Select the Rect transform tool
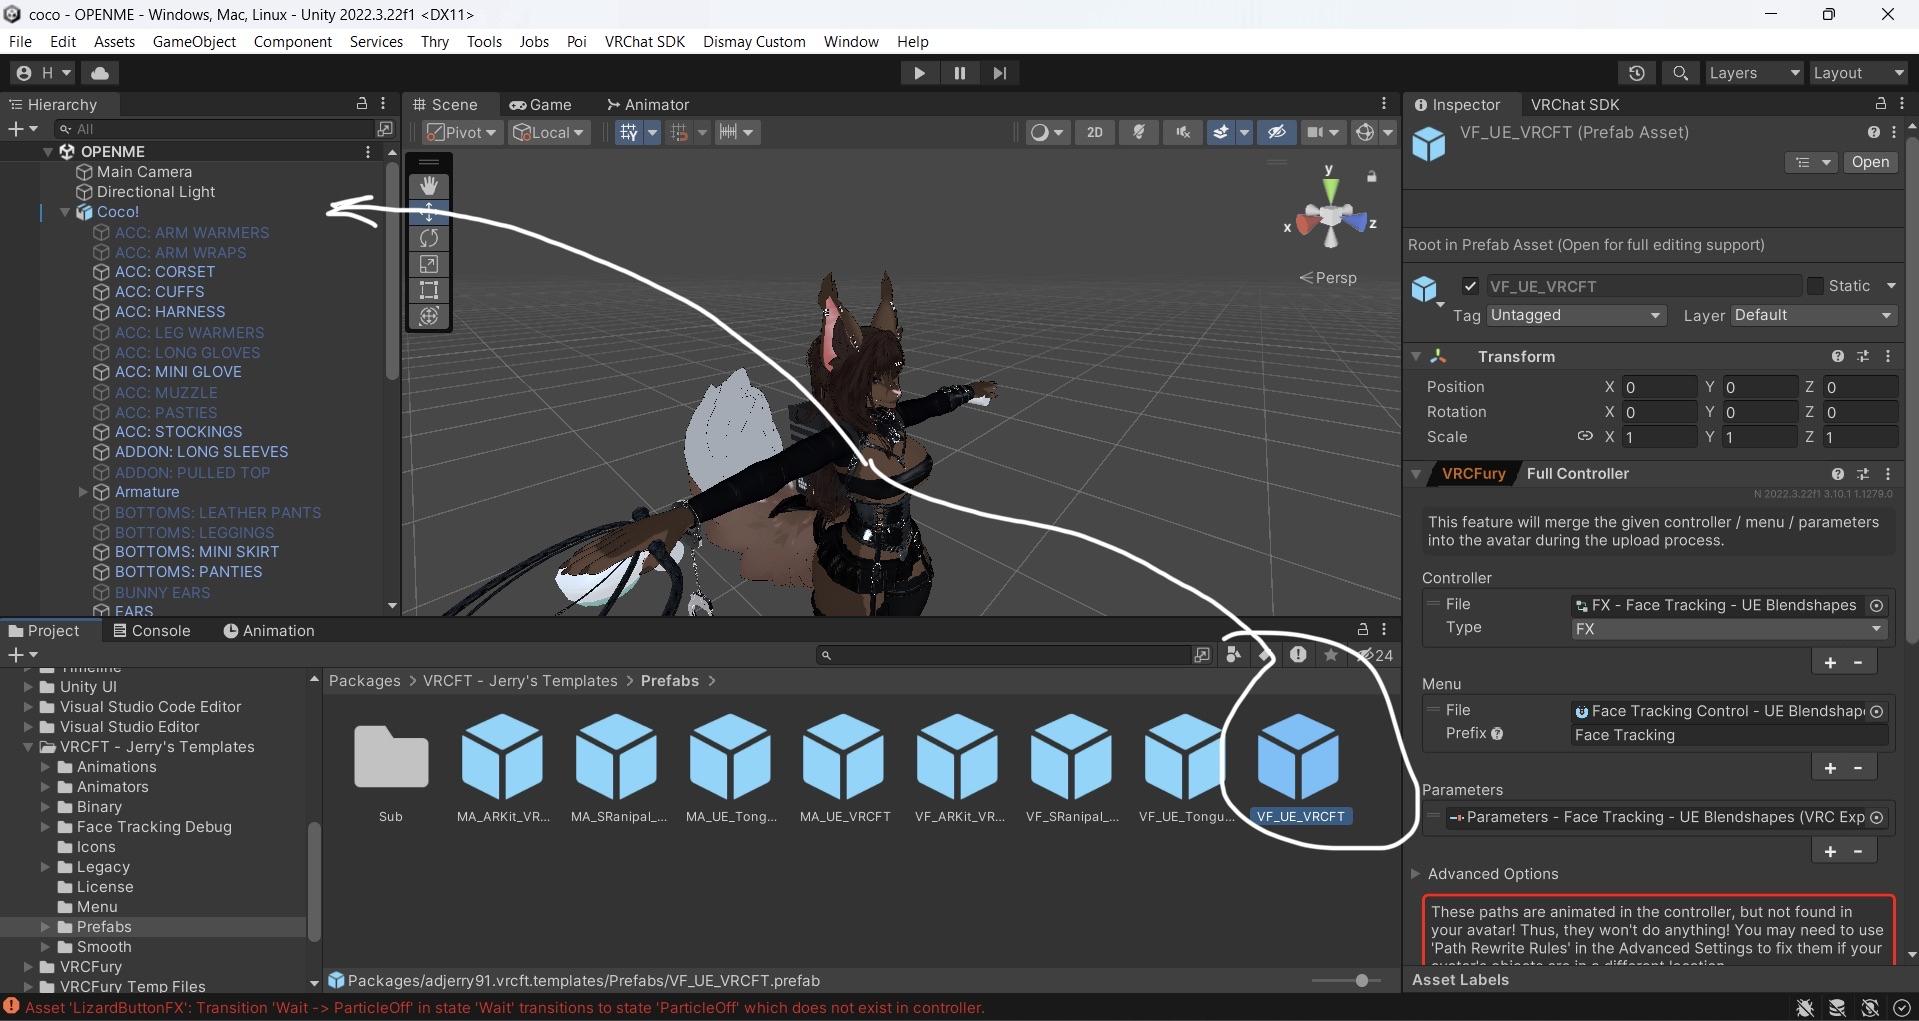This screenshot has height=1021, width=1919. tap(429, 290)
